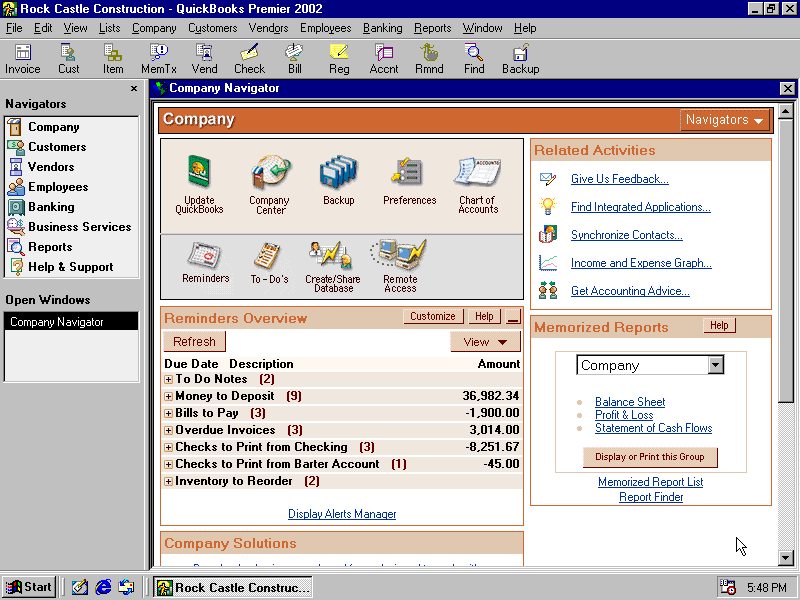The image size is (800, 600).
Task: Click the Backup floppy disks icon in Company panel
Action: 338,180
